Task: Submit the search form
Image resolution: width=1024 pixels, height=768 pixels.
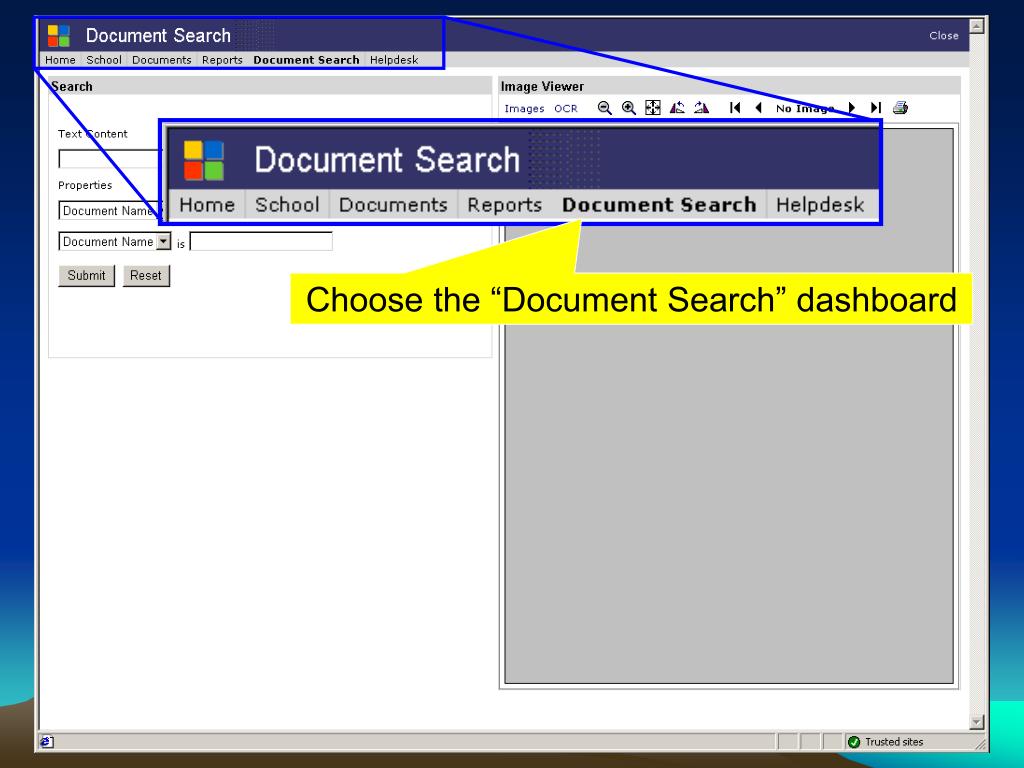Action: point(86,276)
